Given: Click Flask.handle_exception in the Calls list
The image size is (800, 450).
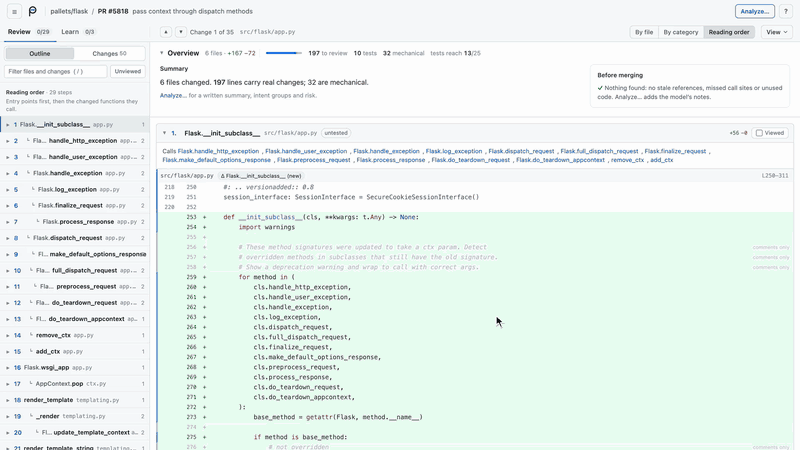Looking at the screenshot, I should coord(386,151).
